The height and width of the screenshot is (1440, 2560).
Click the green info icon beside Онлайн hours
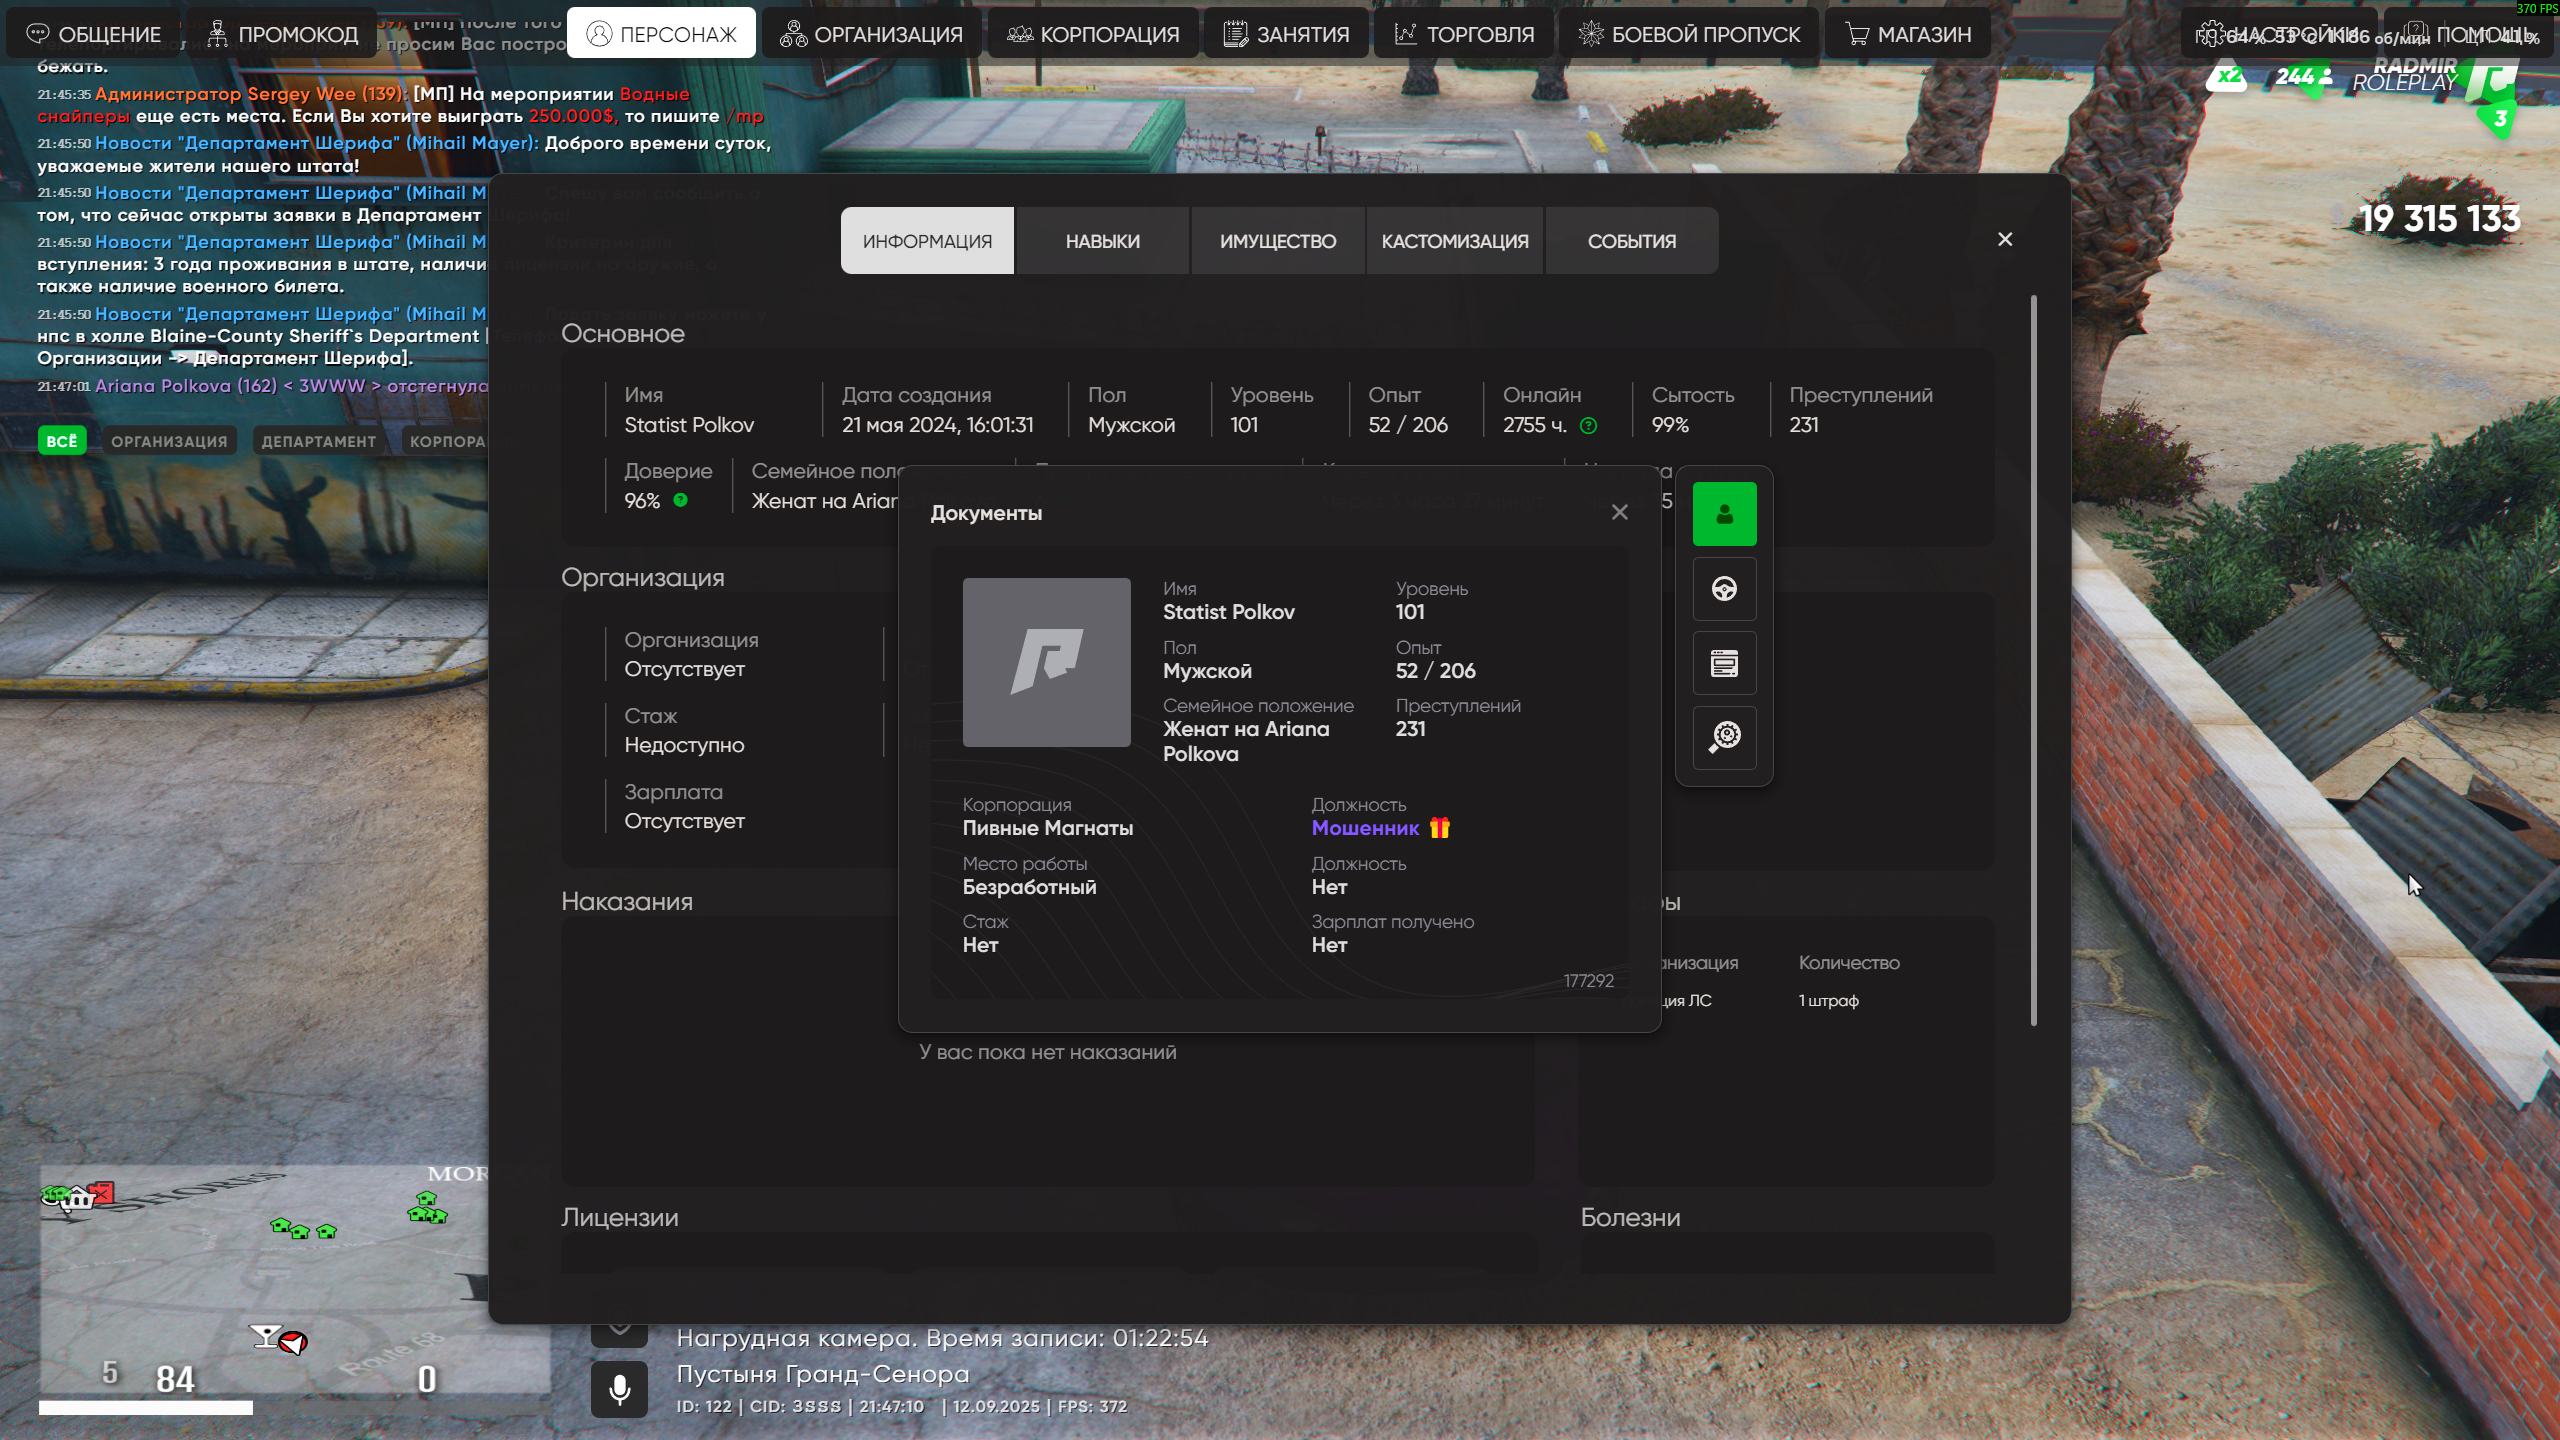point(1588,426)
